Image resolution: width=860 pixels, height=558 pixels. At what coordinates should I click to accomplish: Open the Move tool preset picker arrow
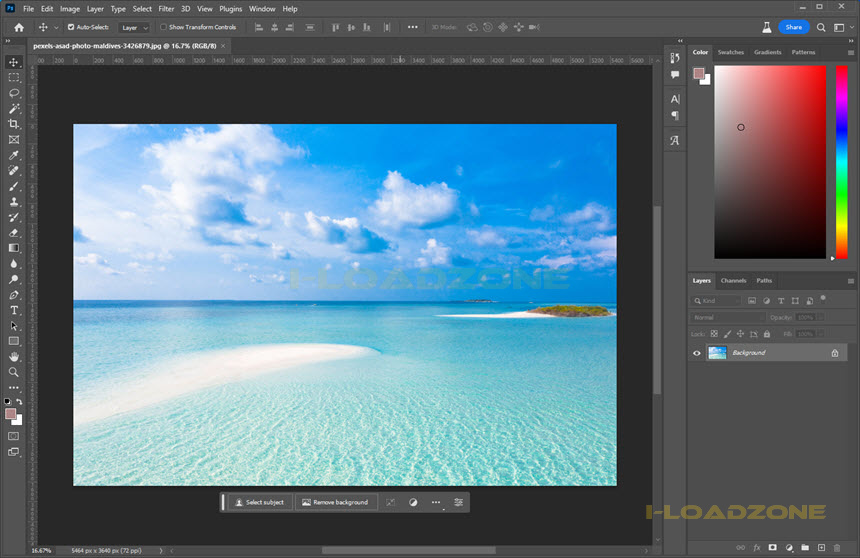(56, 27)
